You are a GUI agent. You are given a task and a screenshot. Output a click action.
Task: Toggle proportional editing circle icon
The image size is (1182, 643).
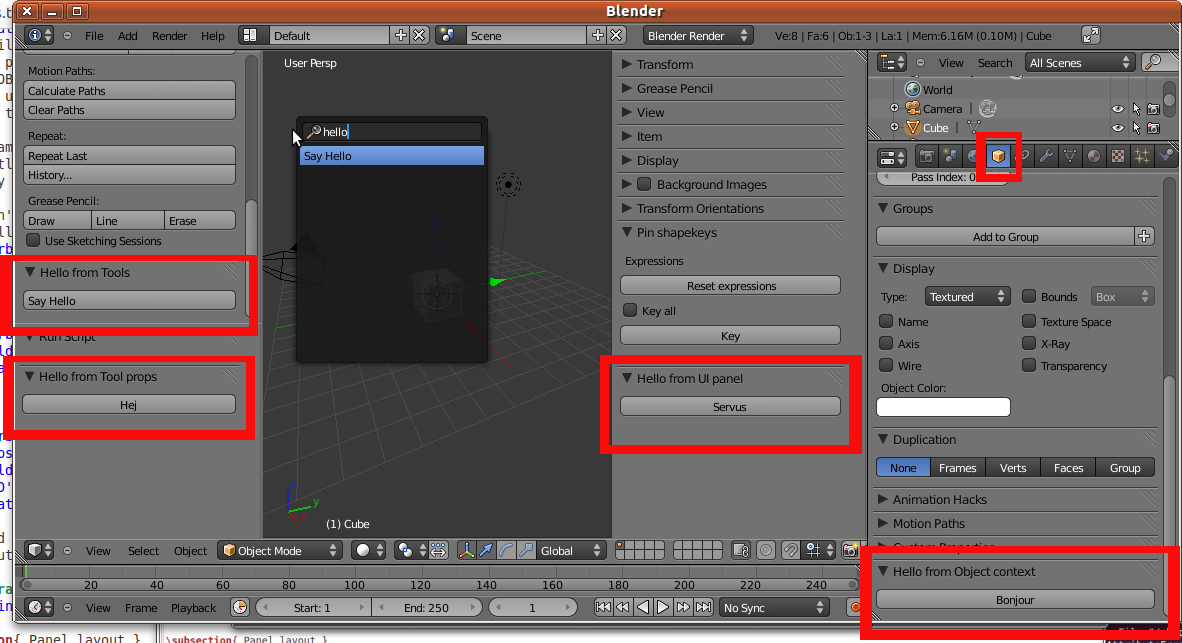pos(766,551)
